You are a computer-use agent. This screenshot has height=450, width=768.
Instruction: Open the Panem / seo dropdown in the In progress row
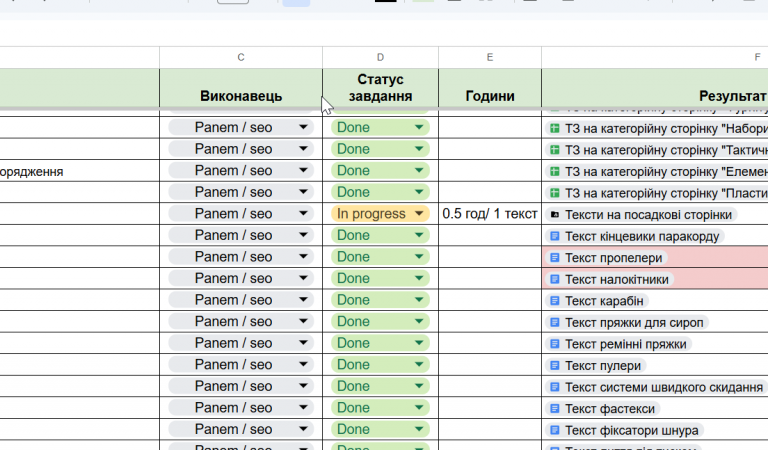241,213
